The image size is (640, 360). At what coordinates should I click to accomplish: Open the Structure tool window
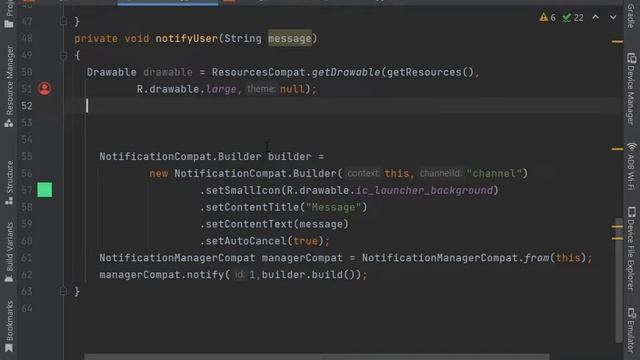(9, 183)
